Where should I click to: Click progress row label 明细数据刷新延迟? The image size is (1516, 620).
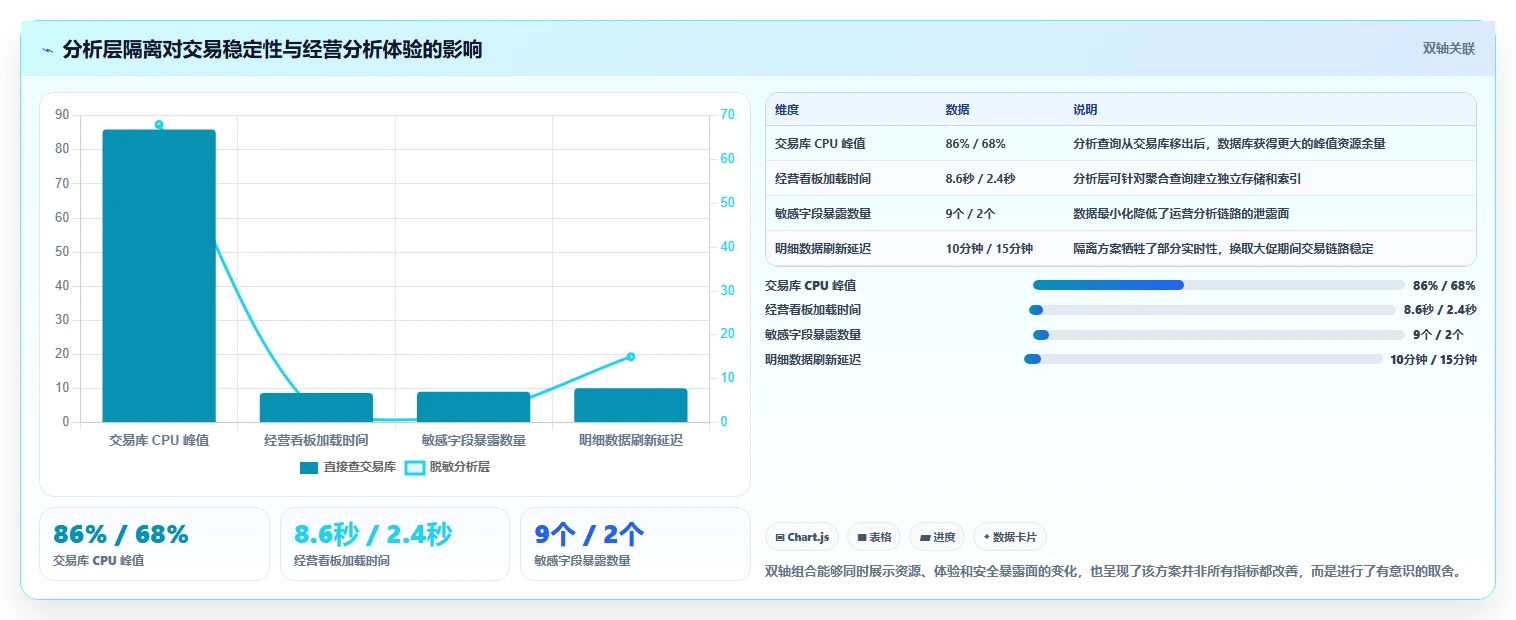point(813,360)
